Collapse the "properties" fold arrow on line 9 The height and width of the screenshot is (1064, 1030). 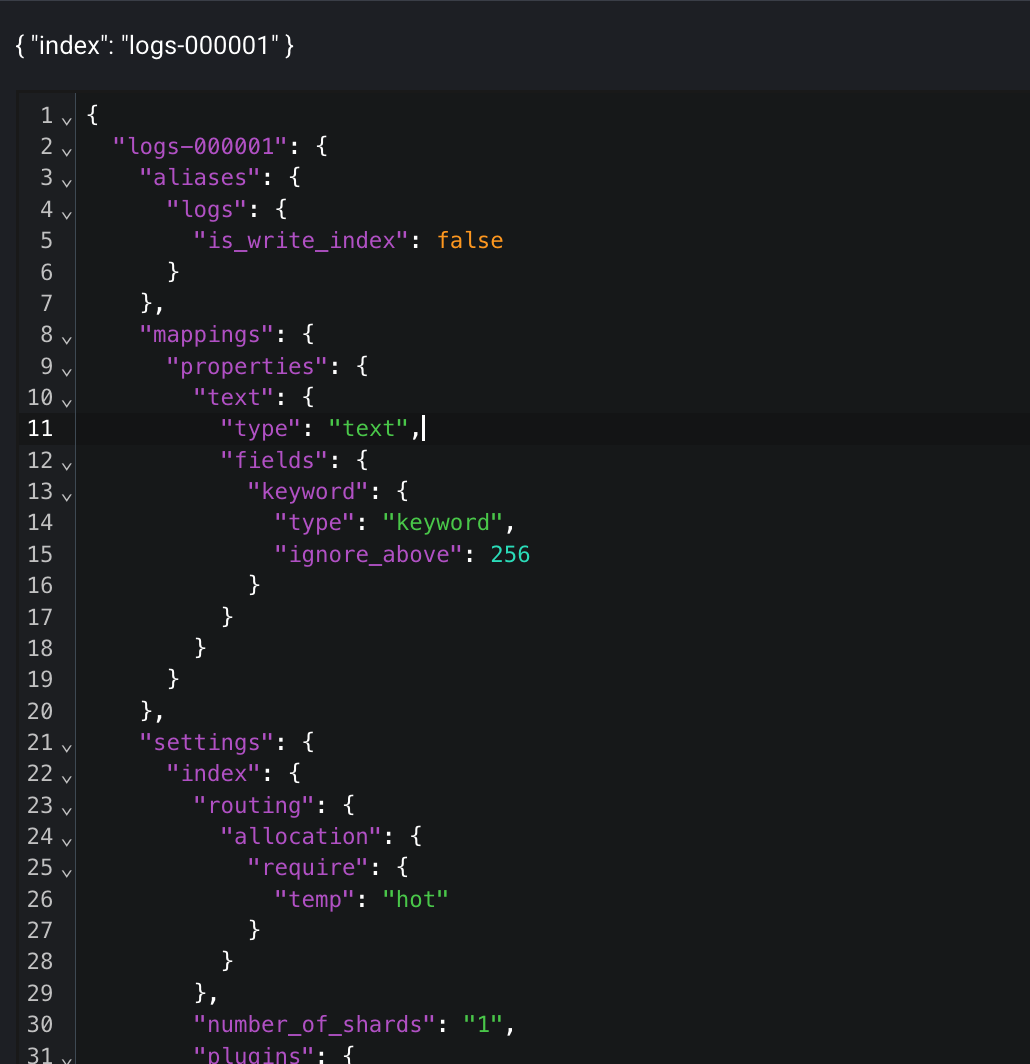click(x=66, y=371)
